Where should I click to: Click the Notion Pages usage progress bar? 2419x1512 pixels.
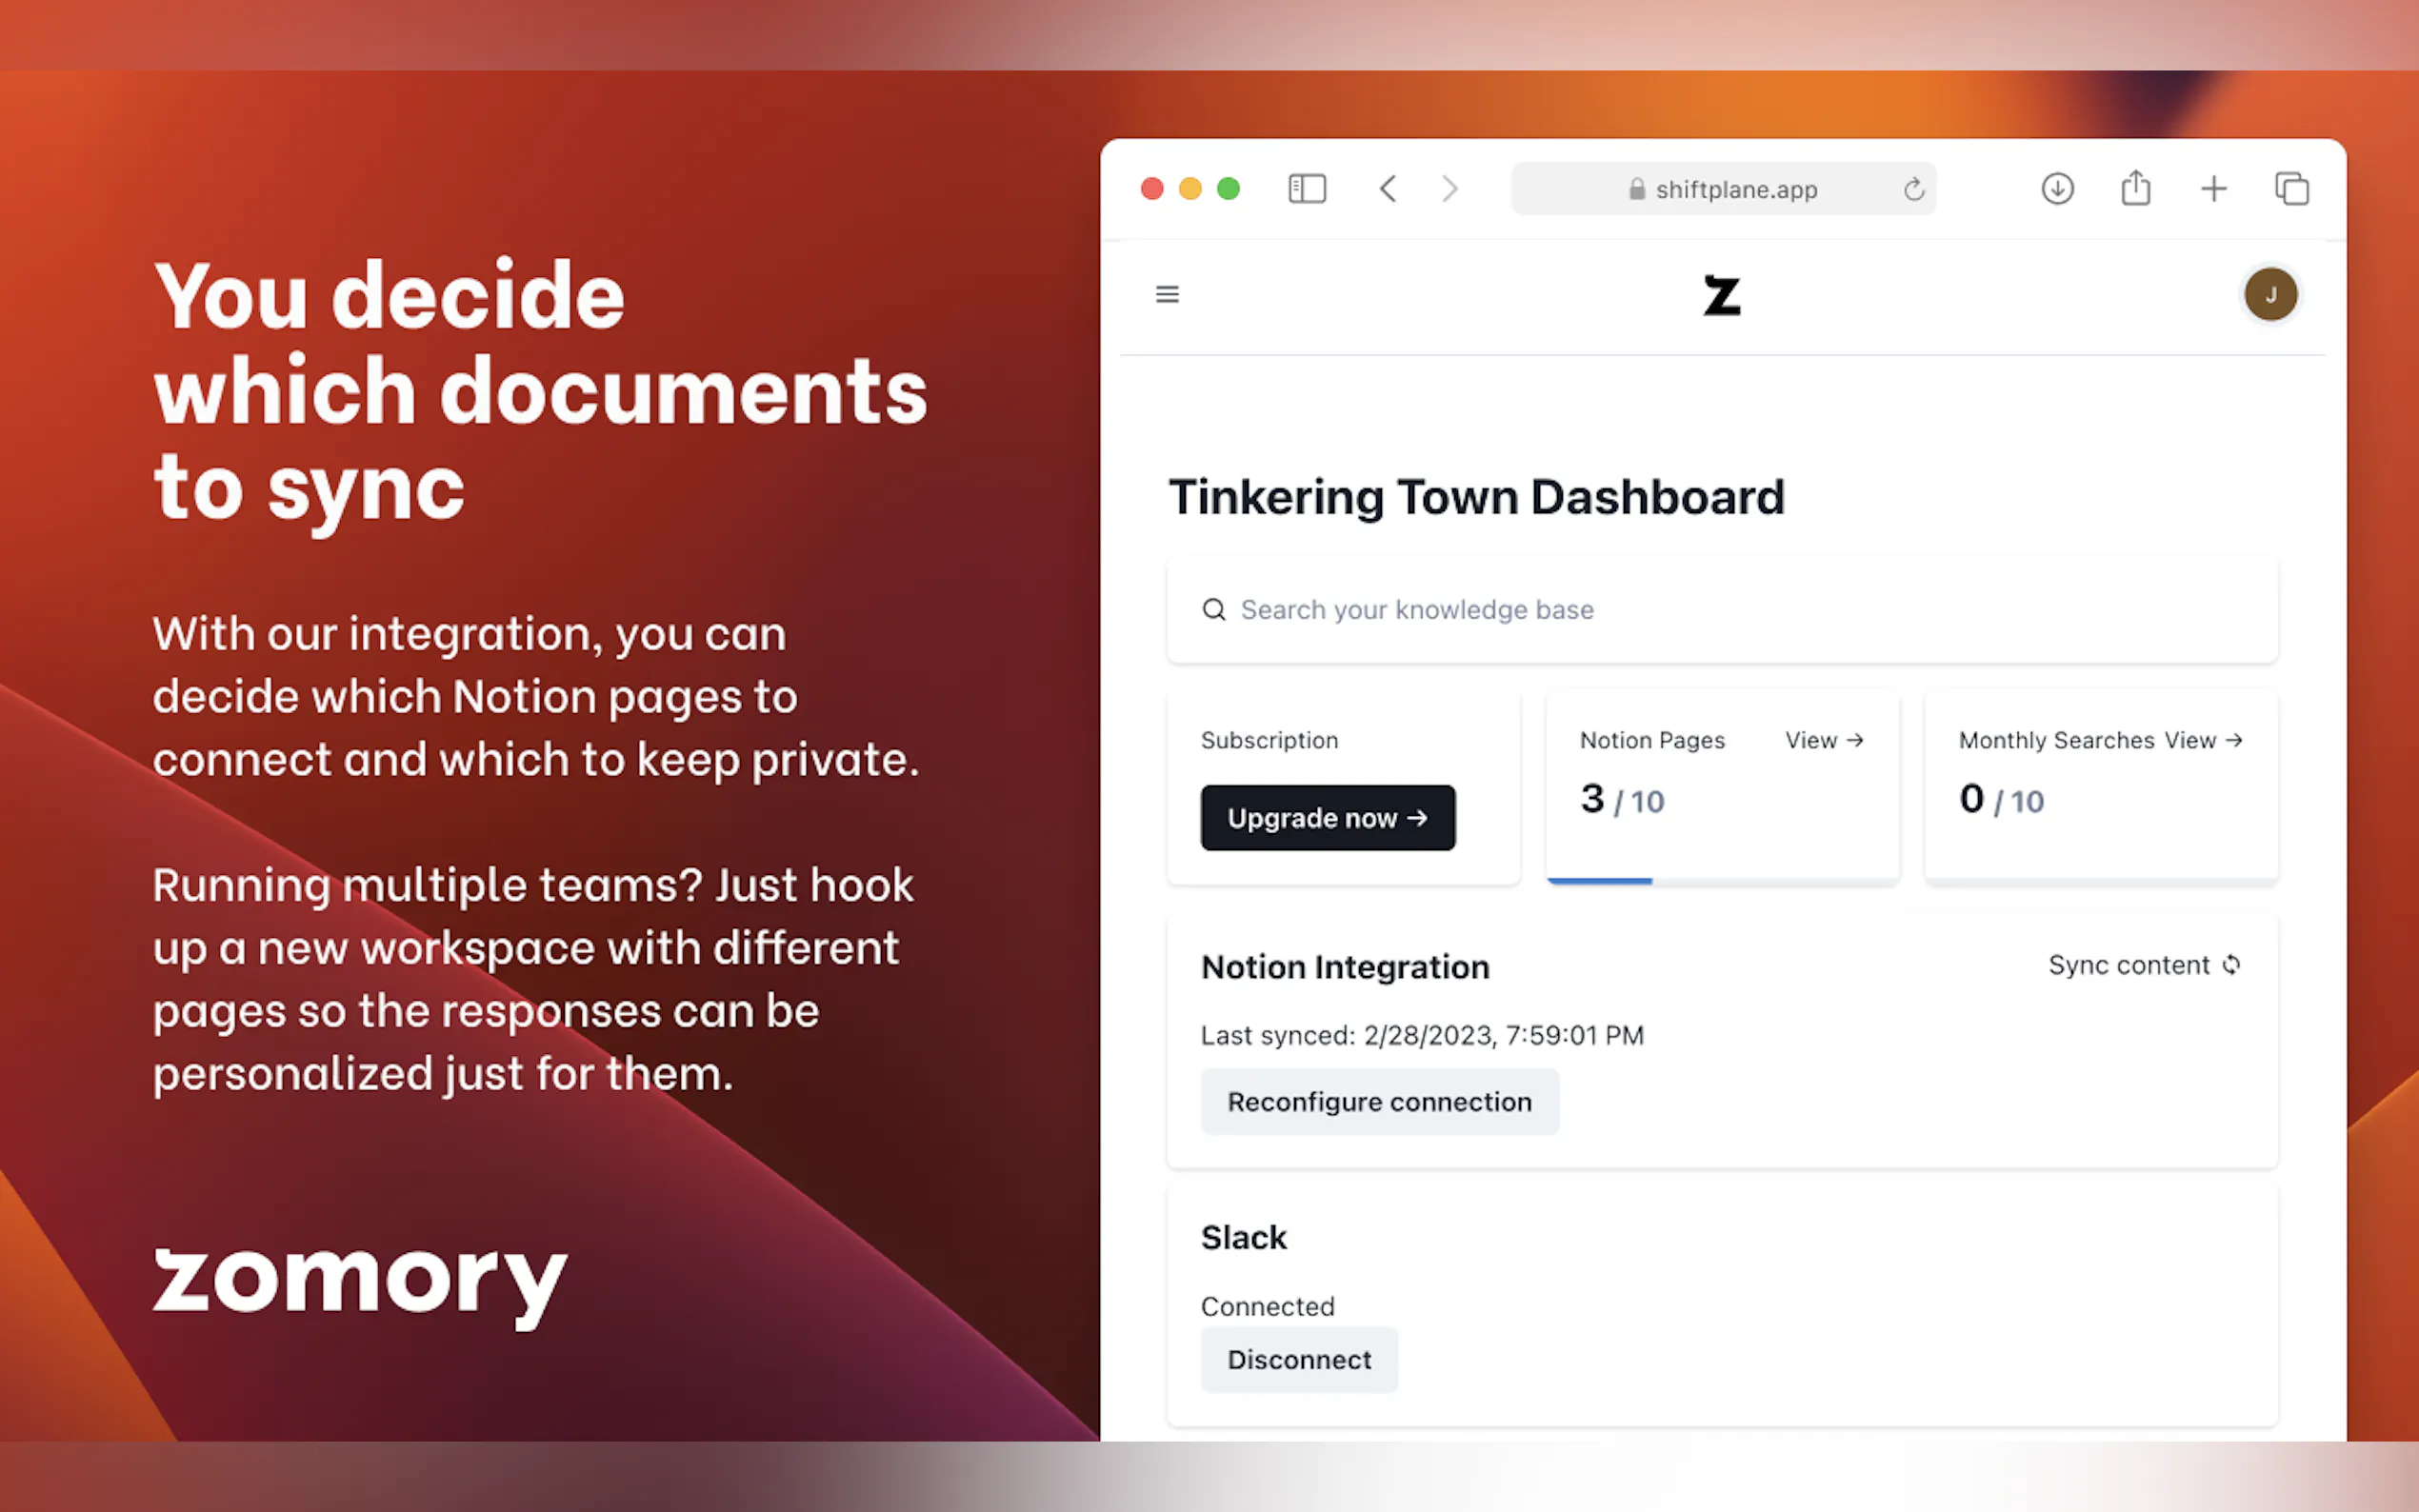(1721, 881)
